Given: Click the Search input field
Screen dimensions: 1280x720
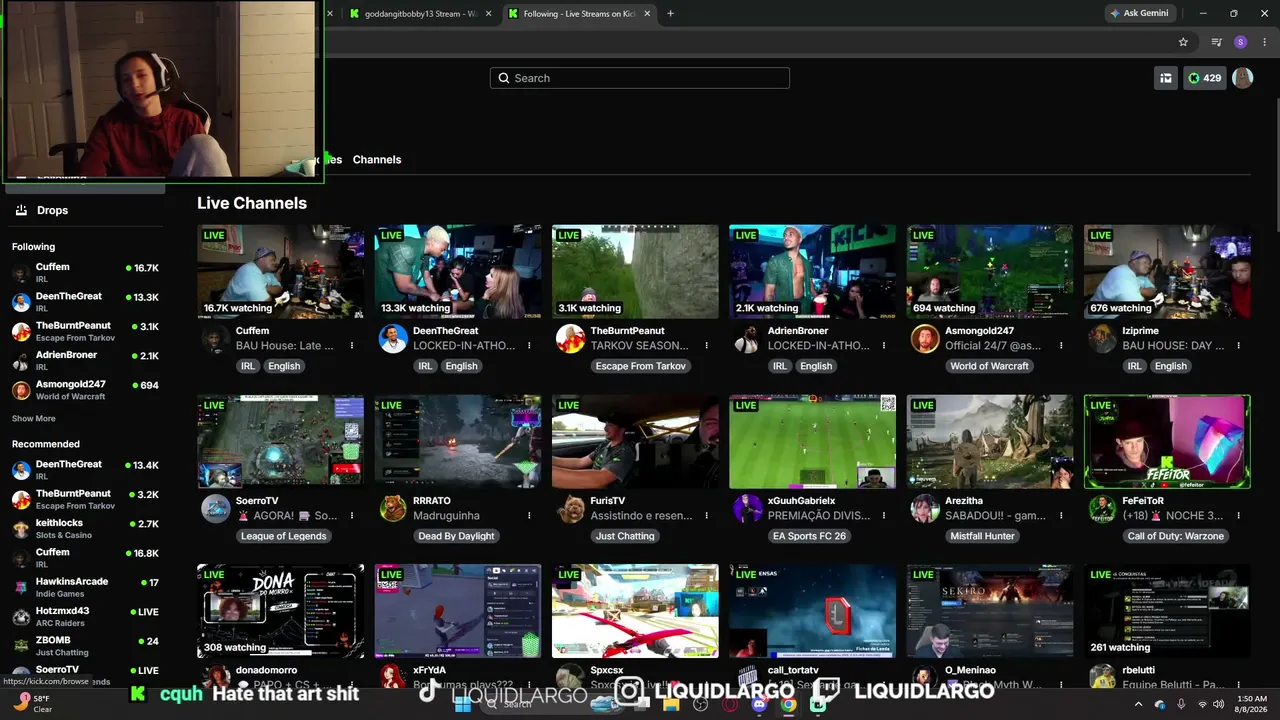Looking at the screenshot, I should [x=640, y=78].
